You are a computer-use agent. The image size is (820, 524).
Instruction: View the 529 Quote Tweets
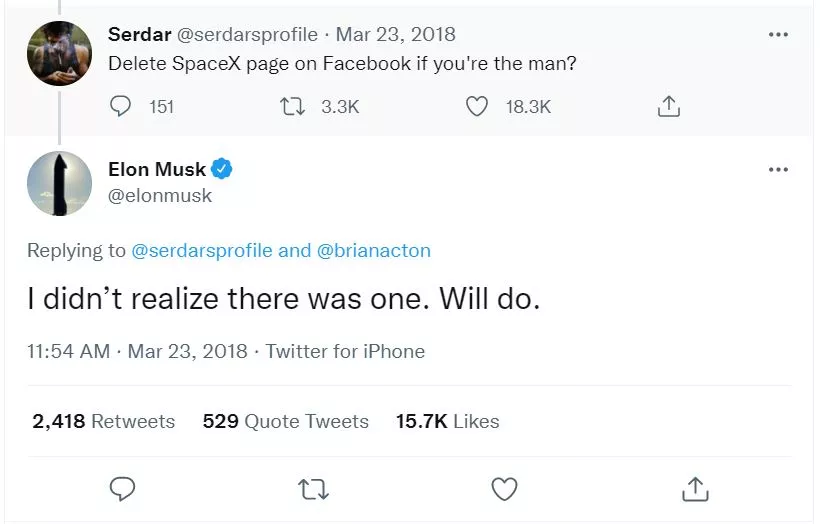[285, 421]
